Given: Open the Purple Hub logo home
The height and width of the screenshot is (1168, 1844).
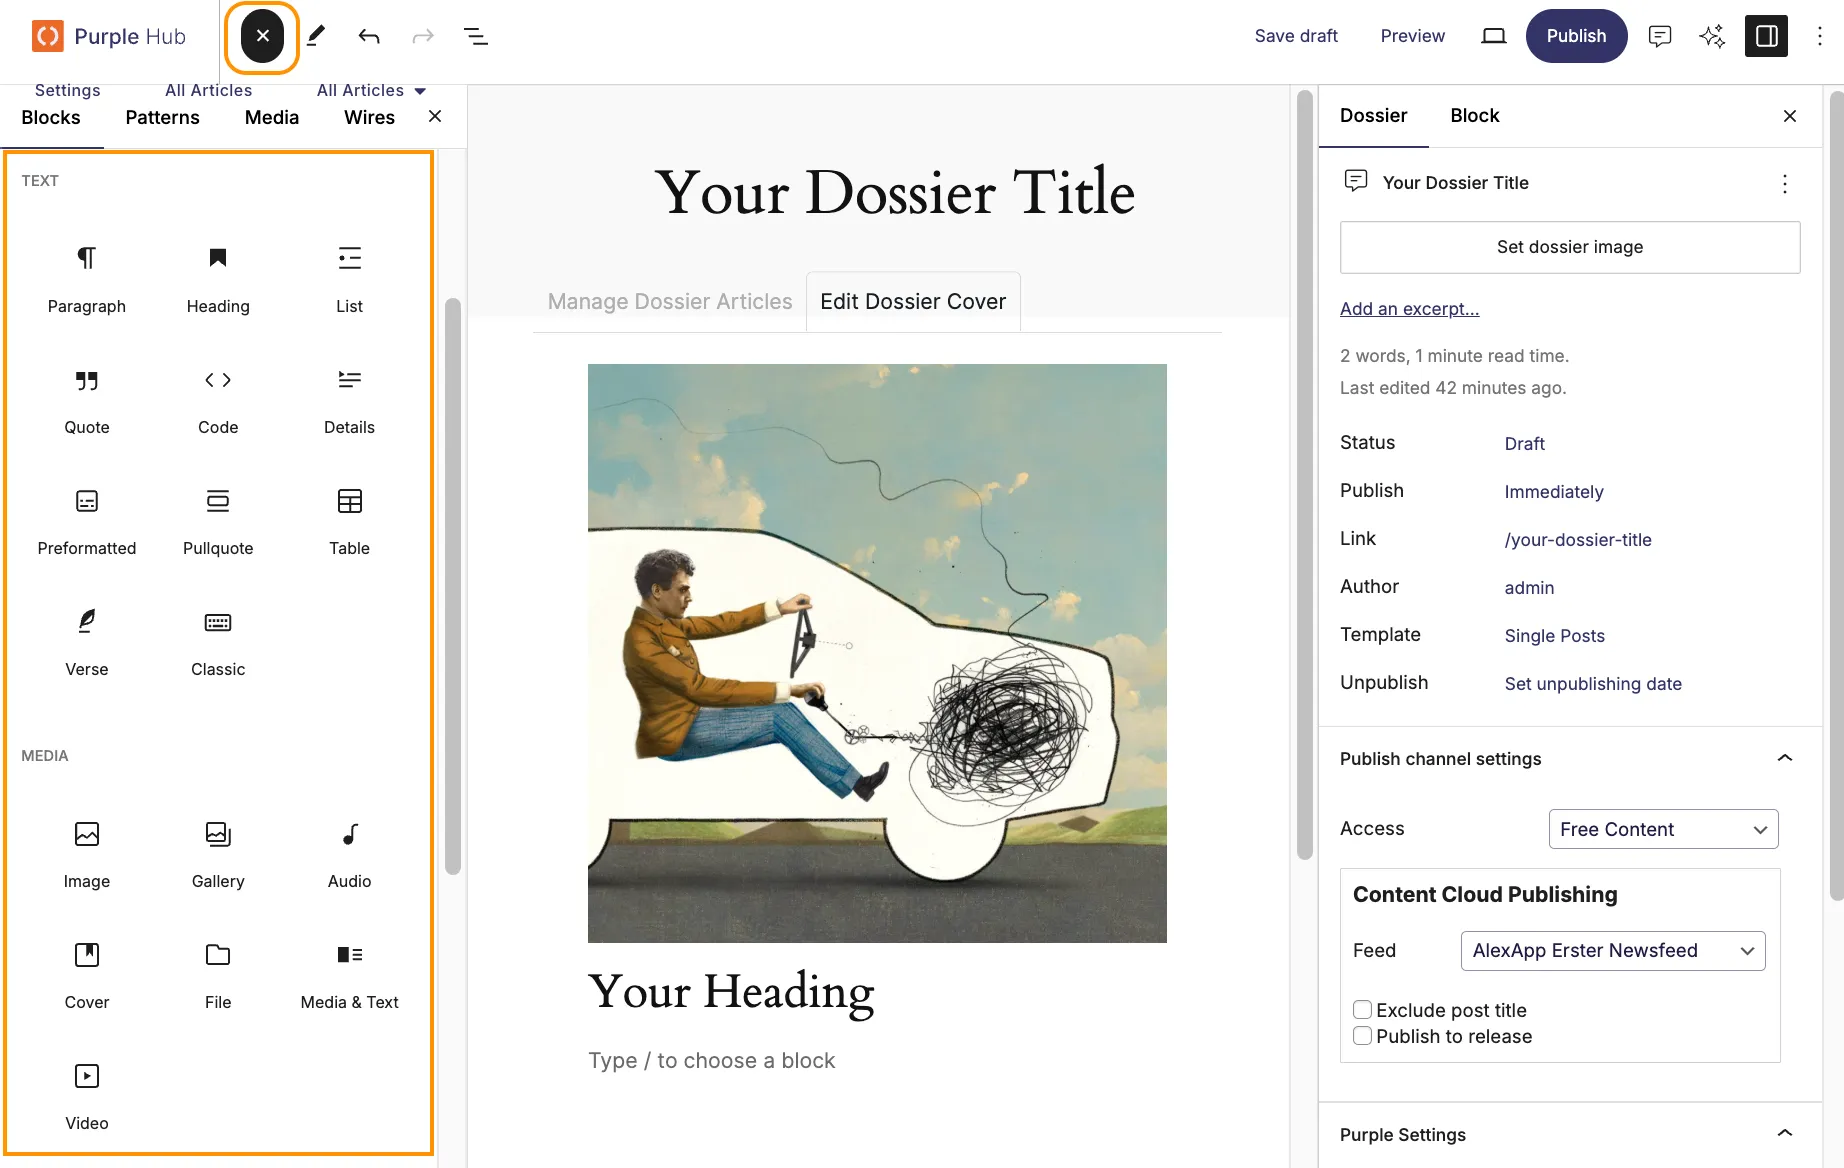Looking at the screenshot, I should pos(109,36).
